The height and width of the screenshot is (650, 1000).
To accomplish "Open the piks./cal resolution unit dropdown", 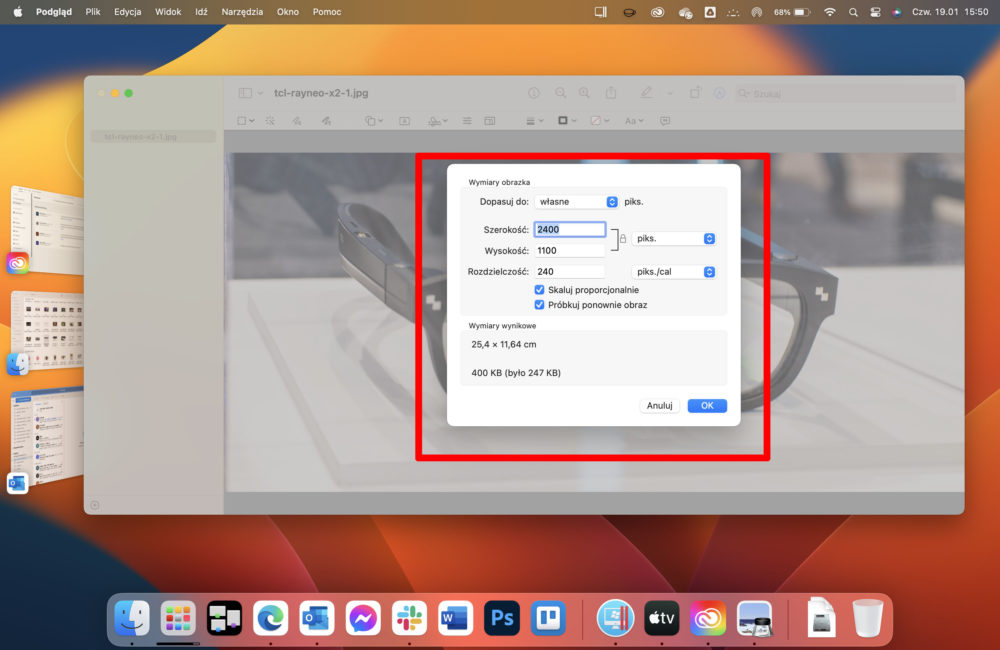I will pyautogui.click(x=673, y=272).
